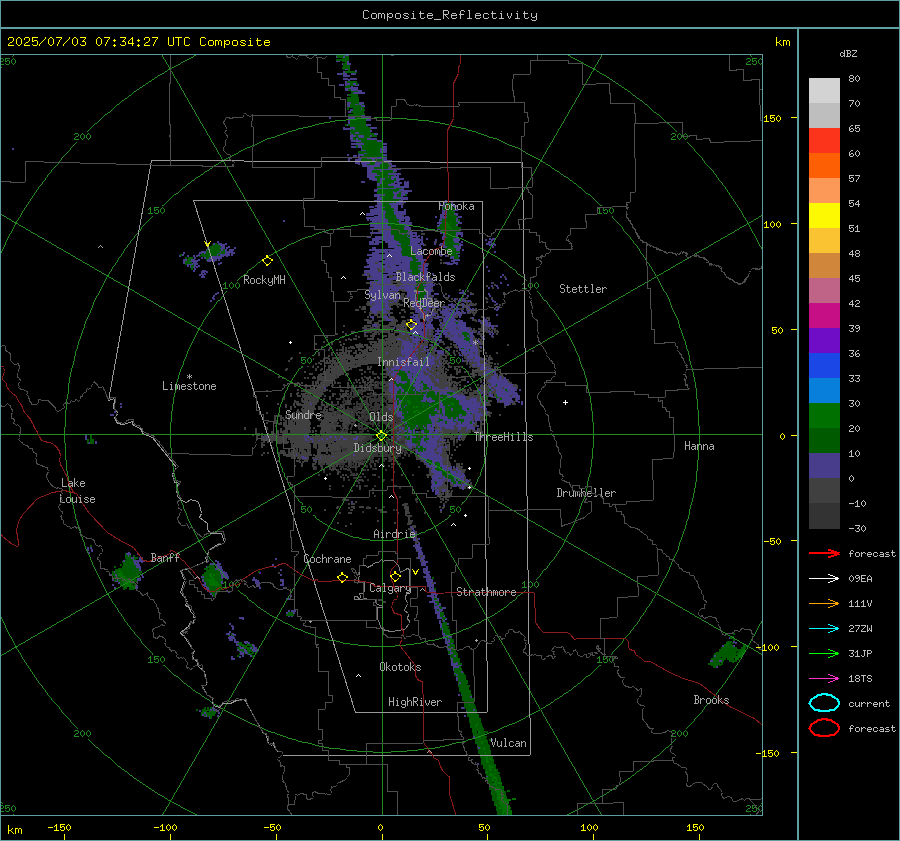Click the Composite_Reflectivity title text
The height and width of the screenshot is (841, 900).
click(450, 15)
